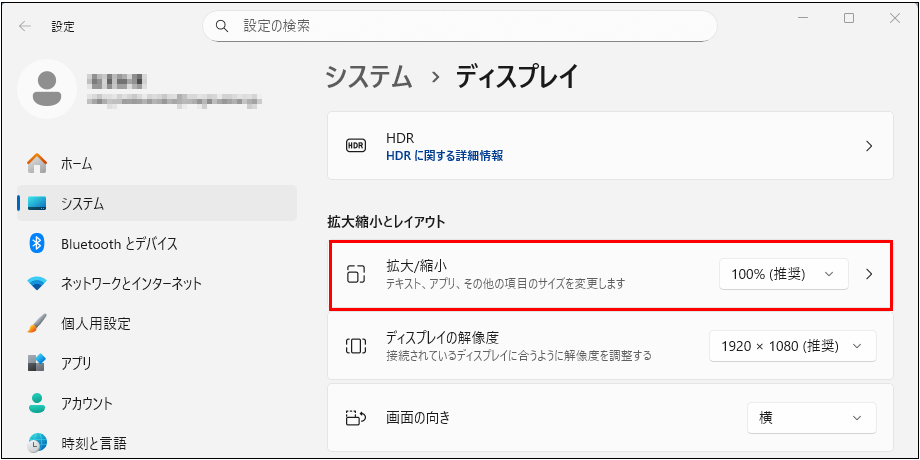Click the ディスプレイの解像度 resolution icon
This screenshot has width=920, height=460.
355,346
